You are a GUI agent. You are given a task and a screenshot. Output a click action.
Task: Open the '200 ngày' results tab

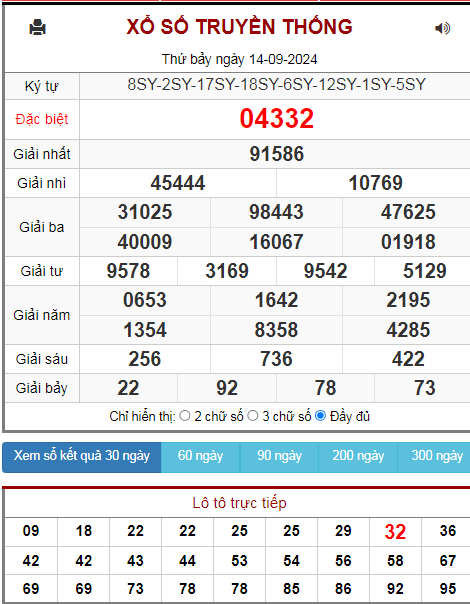tap(358, 457)
